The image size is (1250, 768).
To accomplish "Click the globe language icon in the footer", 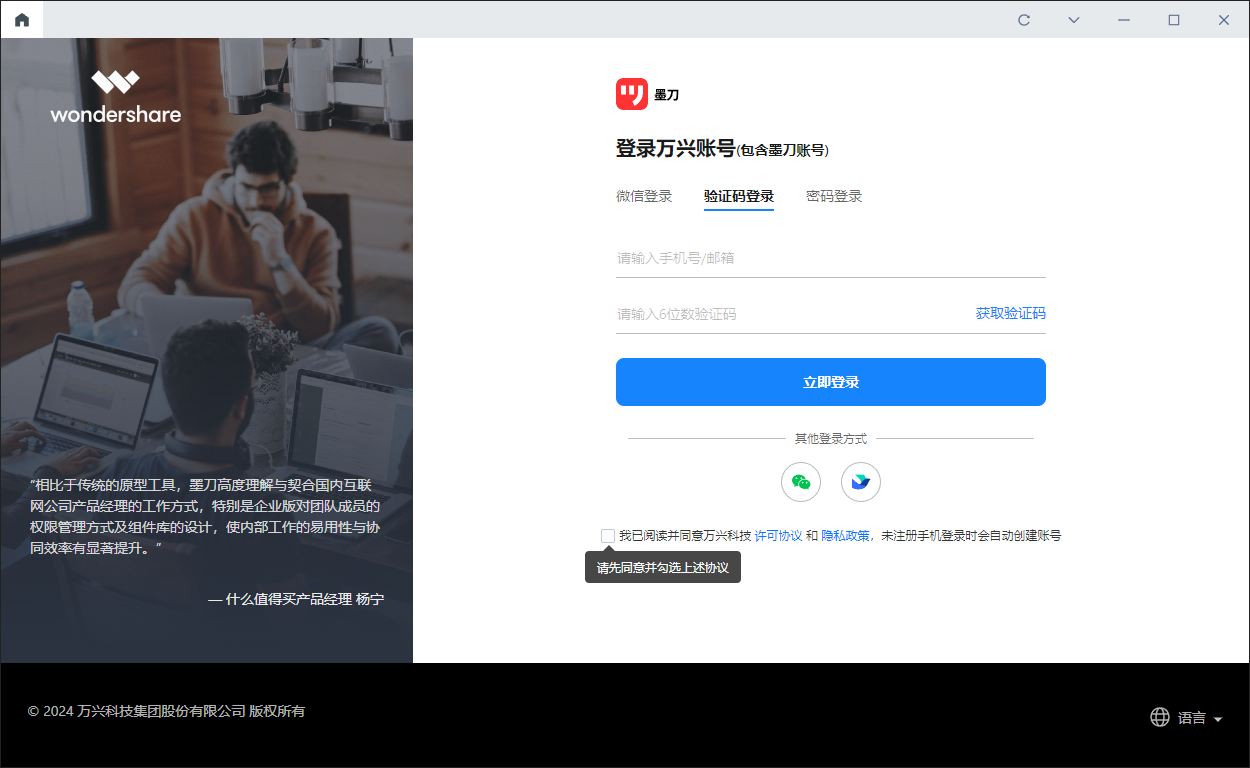I will click(x=1159, y=717).
